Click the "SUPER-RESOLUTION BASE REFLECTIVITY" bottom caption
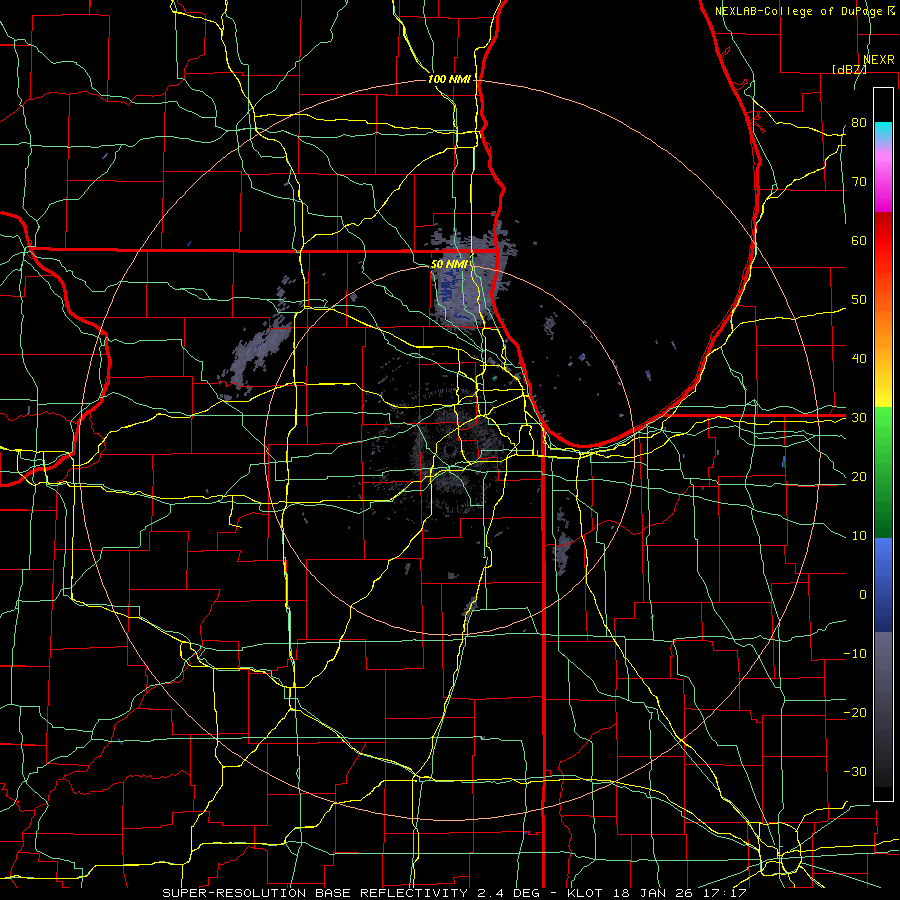900x900 pixels. [x=313, y=893]
